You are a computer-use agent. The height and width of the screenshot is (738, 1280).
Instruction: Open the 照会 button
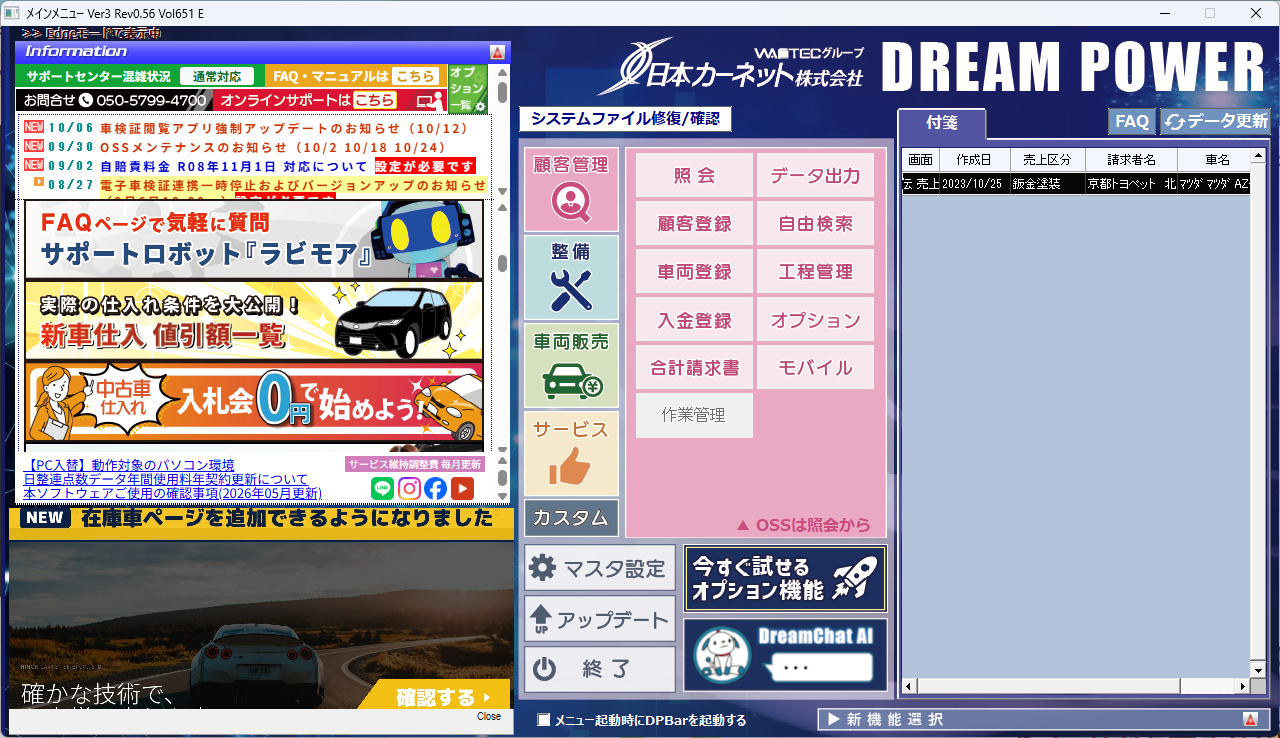point(694,175)
